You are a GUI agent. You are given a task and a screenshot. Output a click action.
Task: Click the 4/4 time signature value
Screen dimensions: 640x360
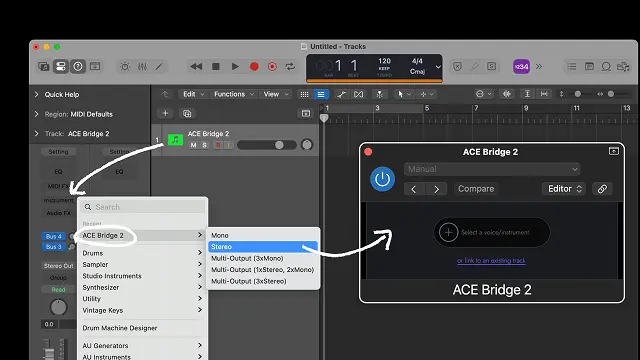[x=417, y=61]
